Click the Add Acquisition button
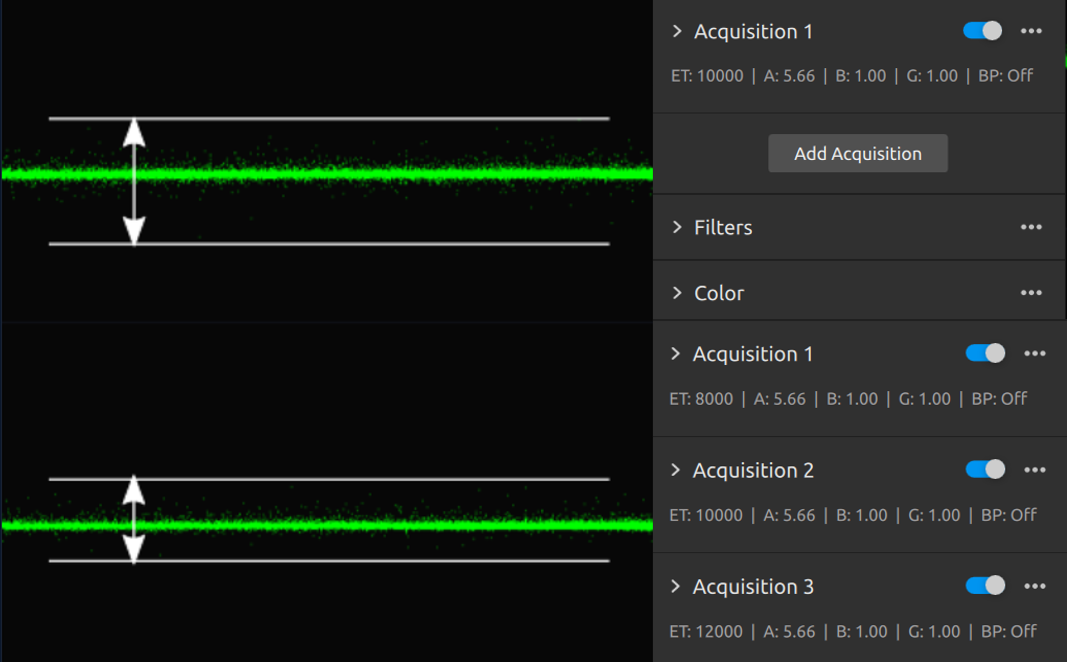This screenshot has width=1067, height=662. (857, 154)
